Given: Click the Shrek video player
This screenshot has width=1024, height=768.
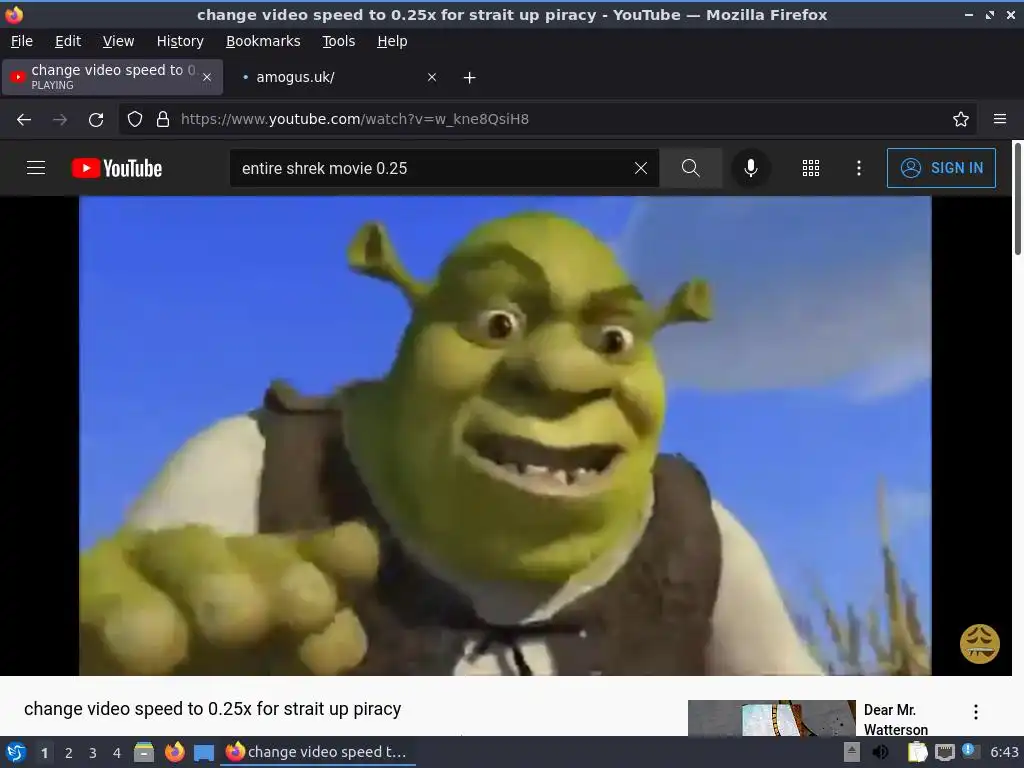Looking at the screenshot, I should [505, 436].
